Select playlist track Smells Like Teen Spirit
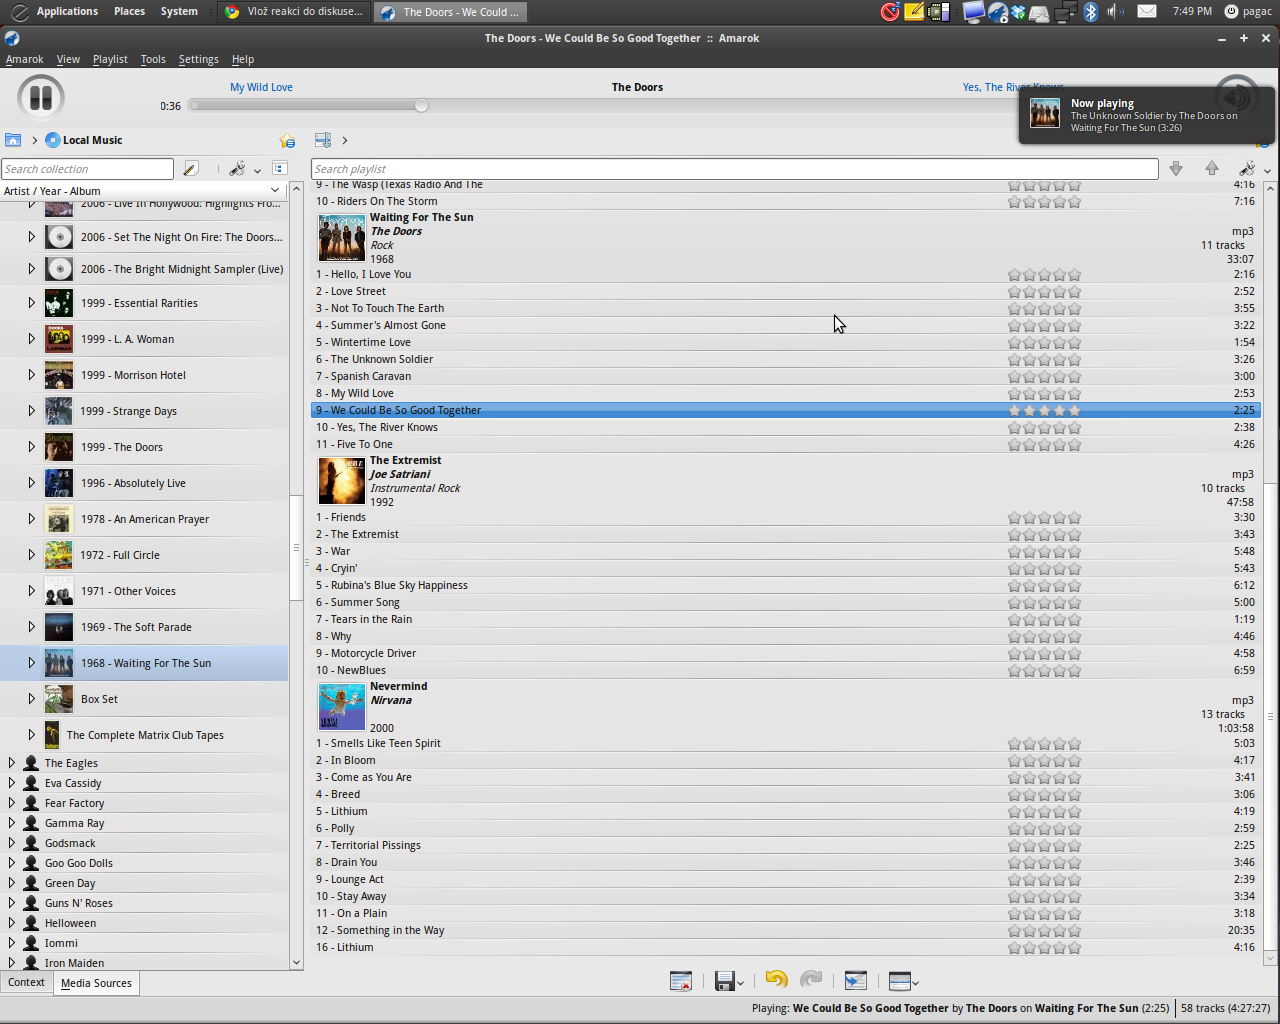Viewport: 1280px width, 1024px height. pyautogui.click(x=786, y=743)
